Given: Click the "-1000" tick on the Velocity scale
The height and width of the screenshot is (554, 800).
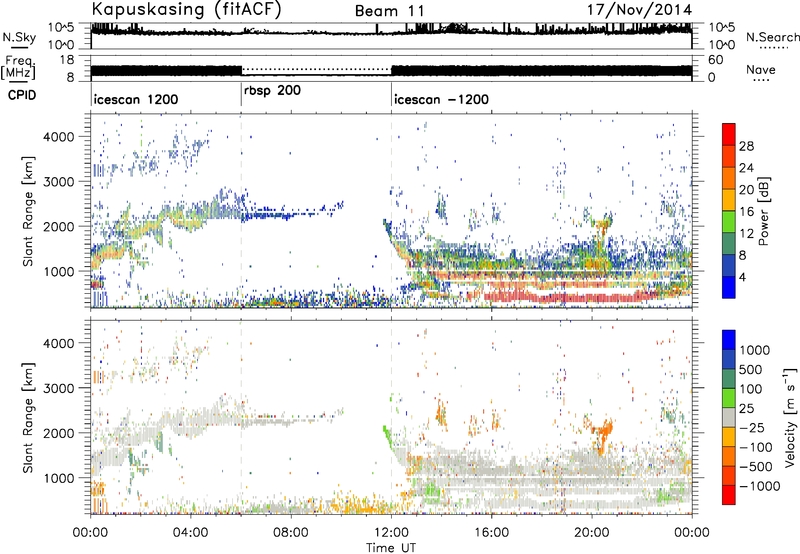Looking at the screenshot, I should click(760, 486).
